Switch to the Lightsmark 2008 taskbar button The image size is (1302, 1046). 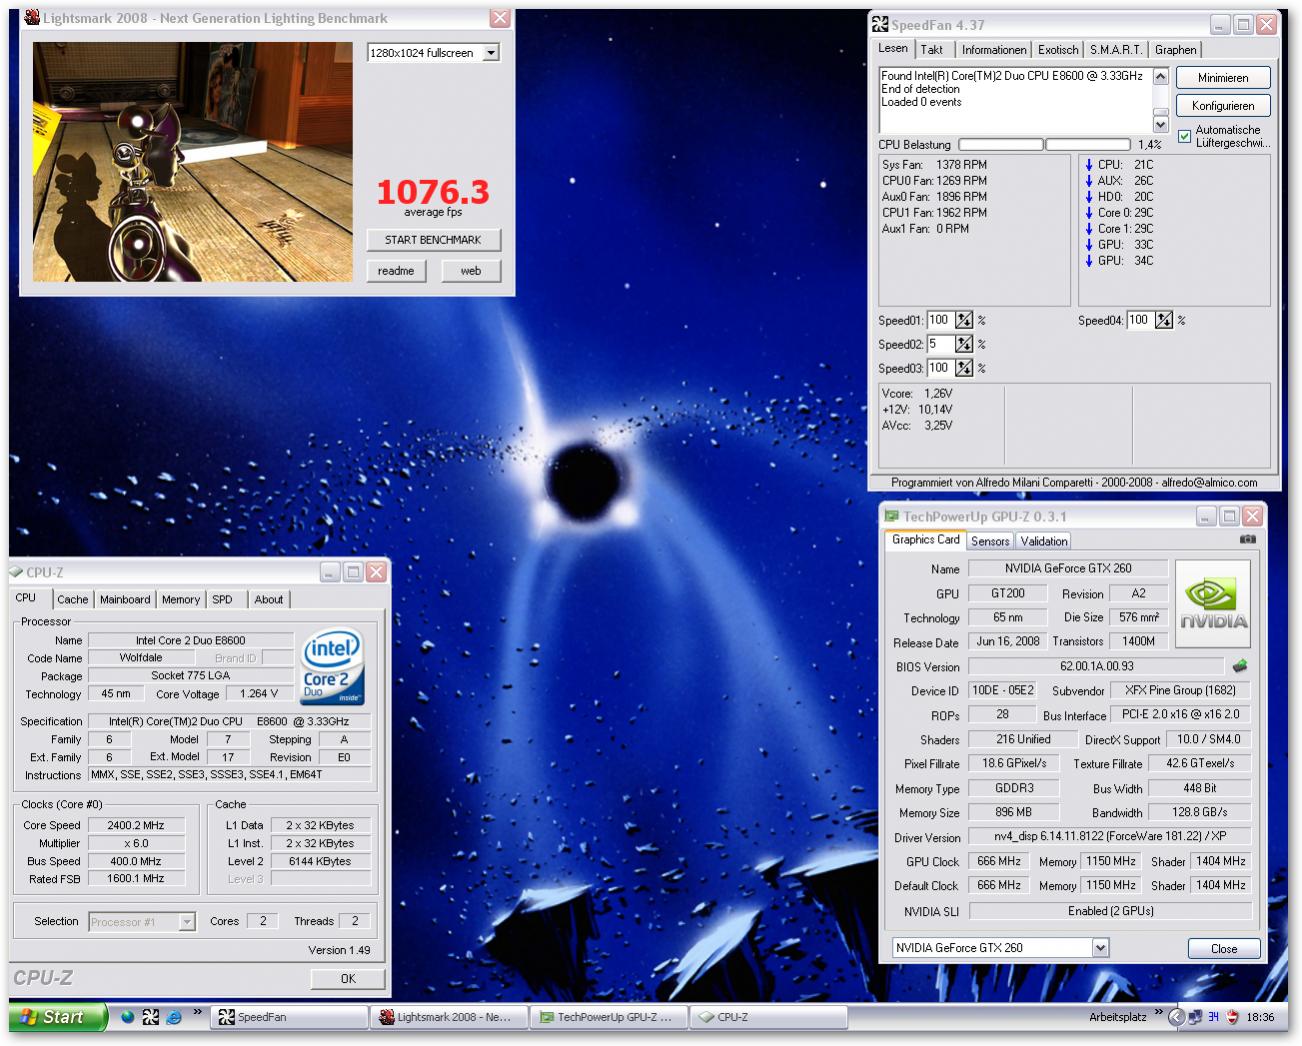449,1017
